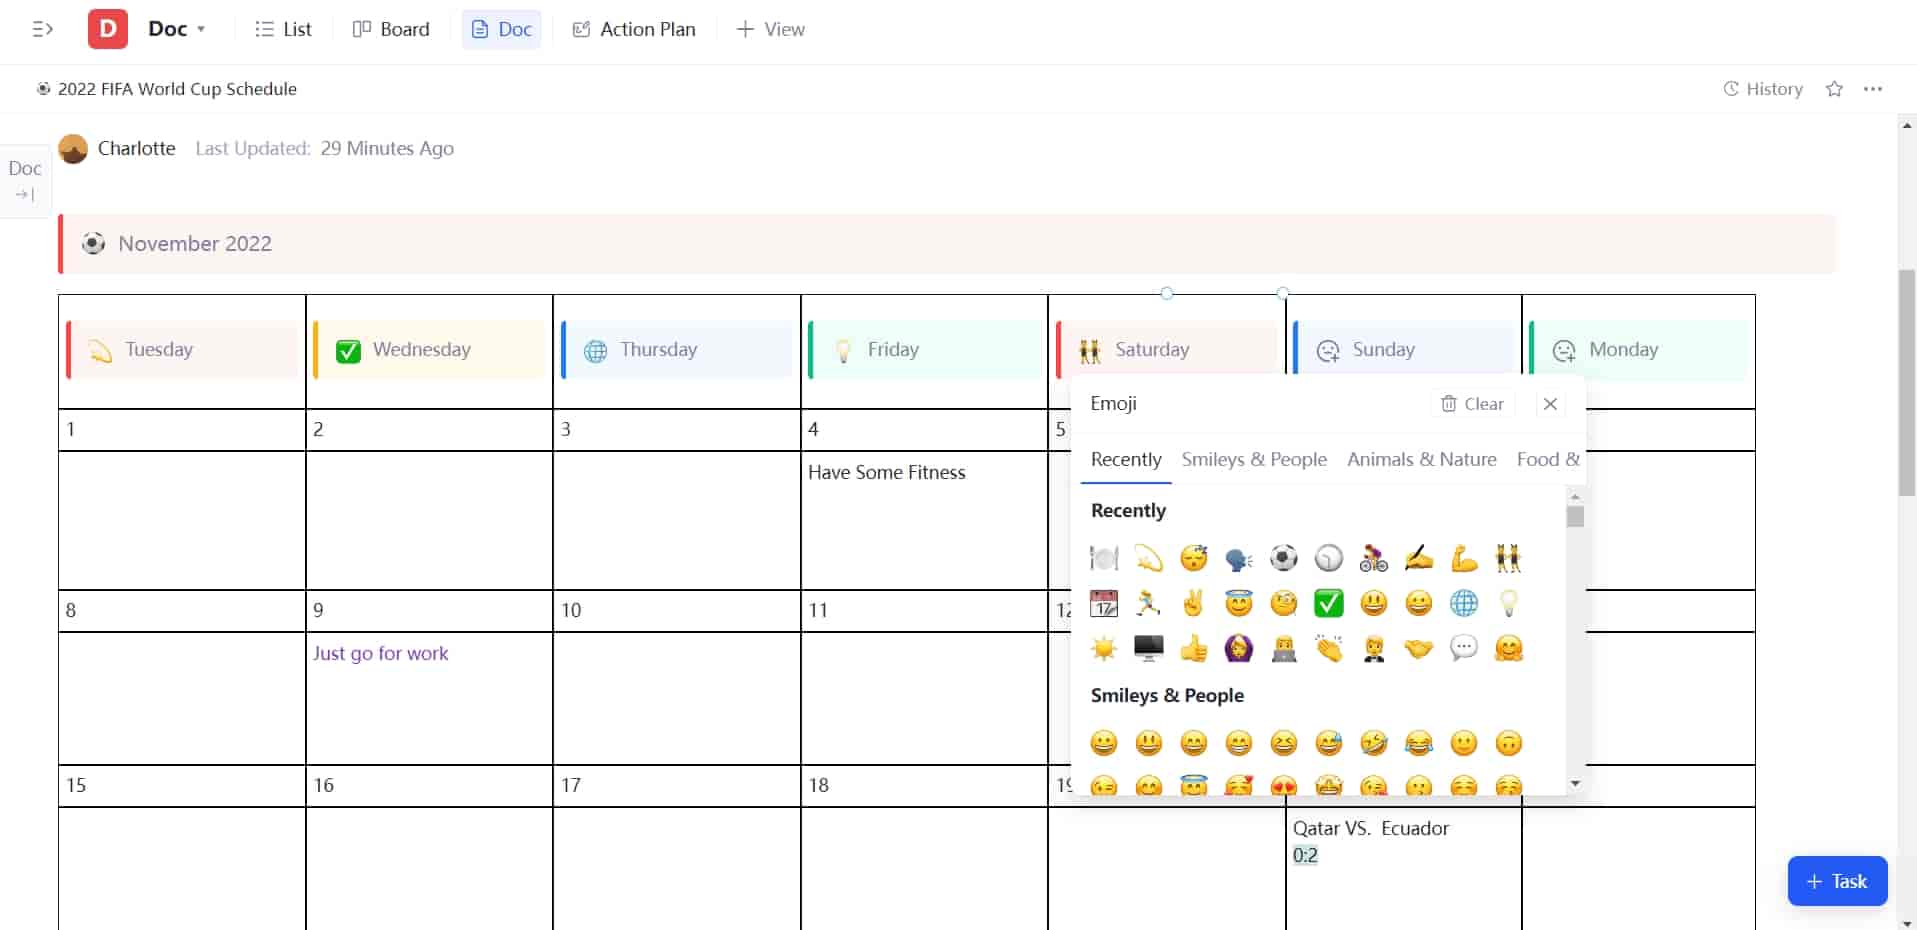Click Charlotte's avatar picture
This screenshot has height=930, width=1917.
click(73, 148)
